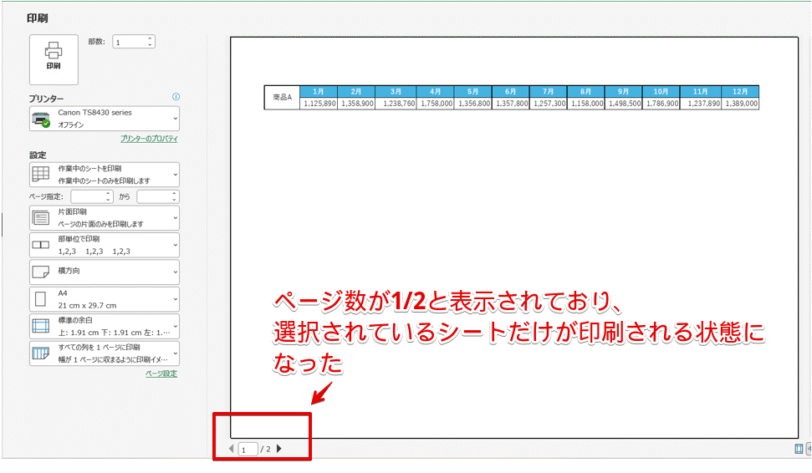Go to the next preview page arrow
This screenshot has width=812, height=473.
(x=279, y=449)
